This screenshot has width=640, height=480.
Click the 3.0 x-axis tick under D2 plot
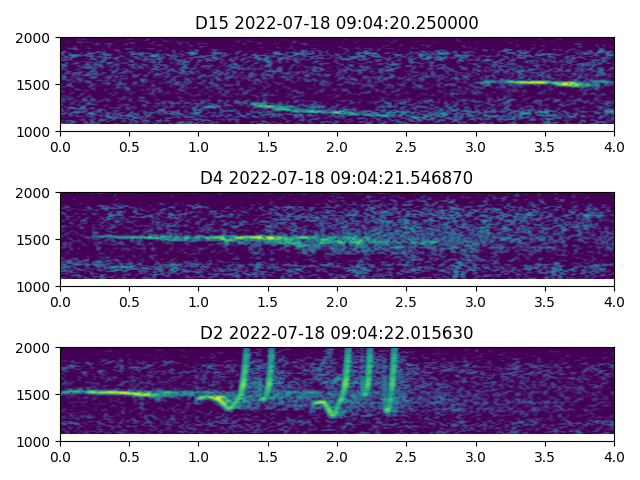476,456
